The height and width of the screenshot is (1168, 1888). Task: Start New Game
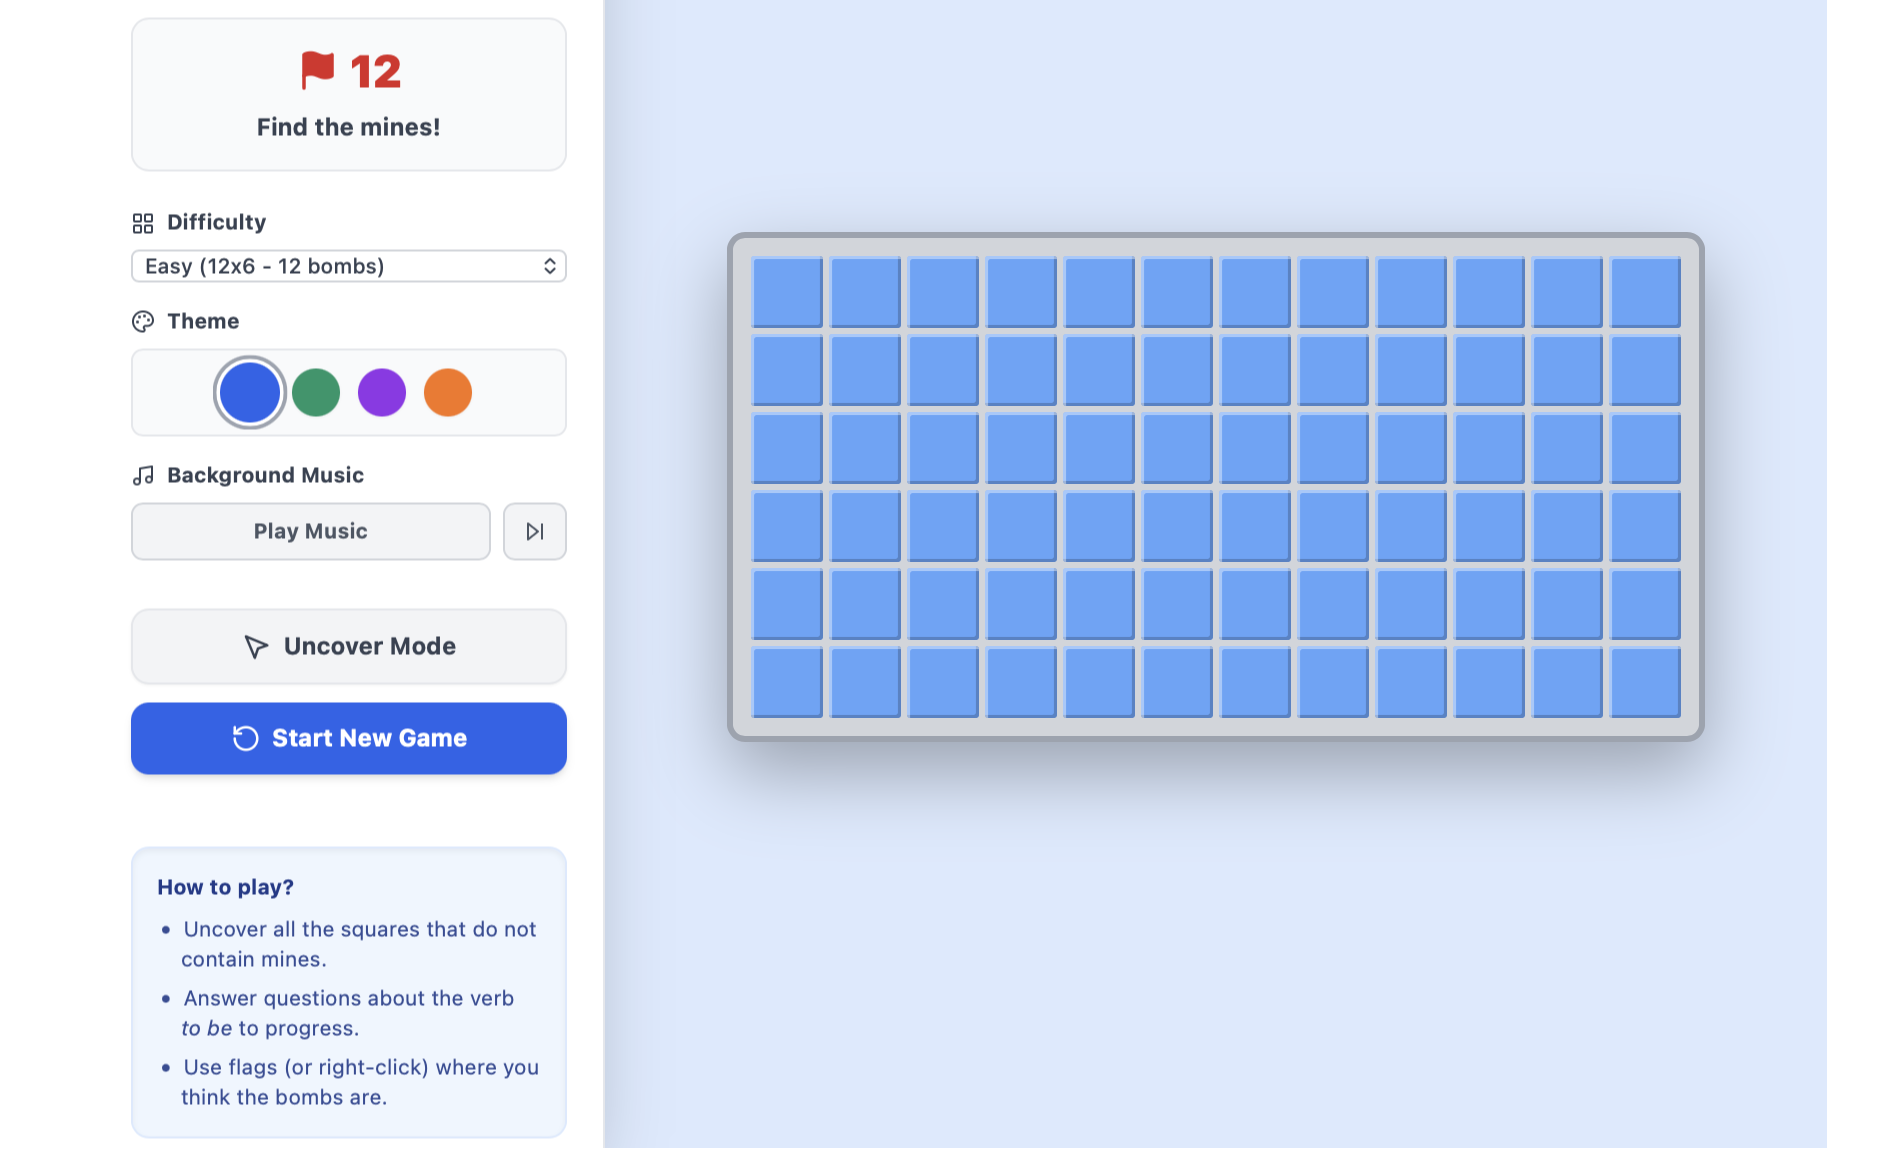[349, 738]
